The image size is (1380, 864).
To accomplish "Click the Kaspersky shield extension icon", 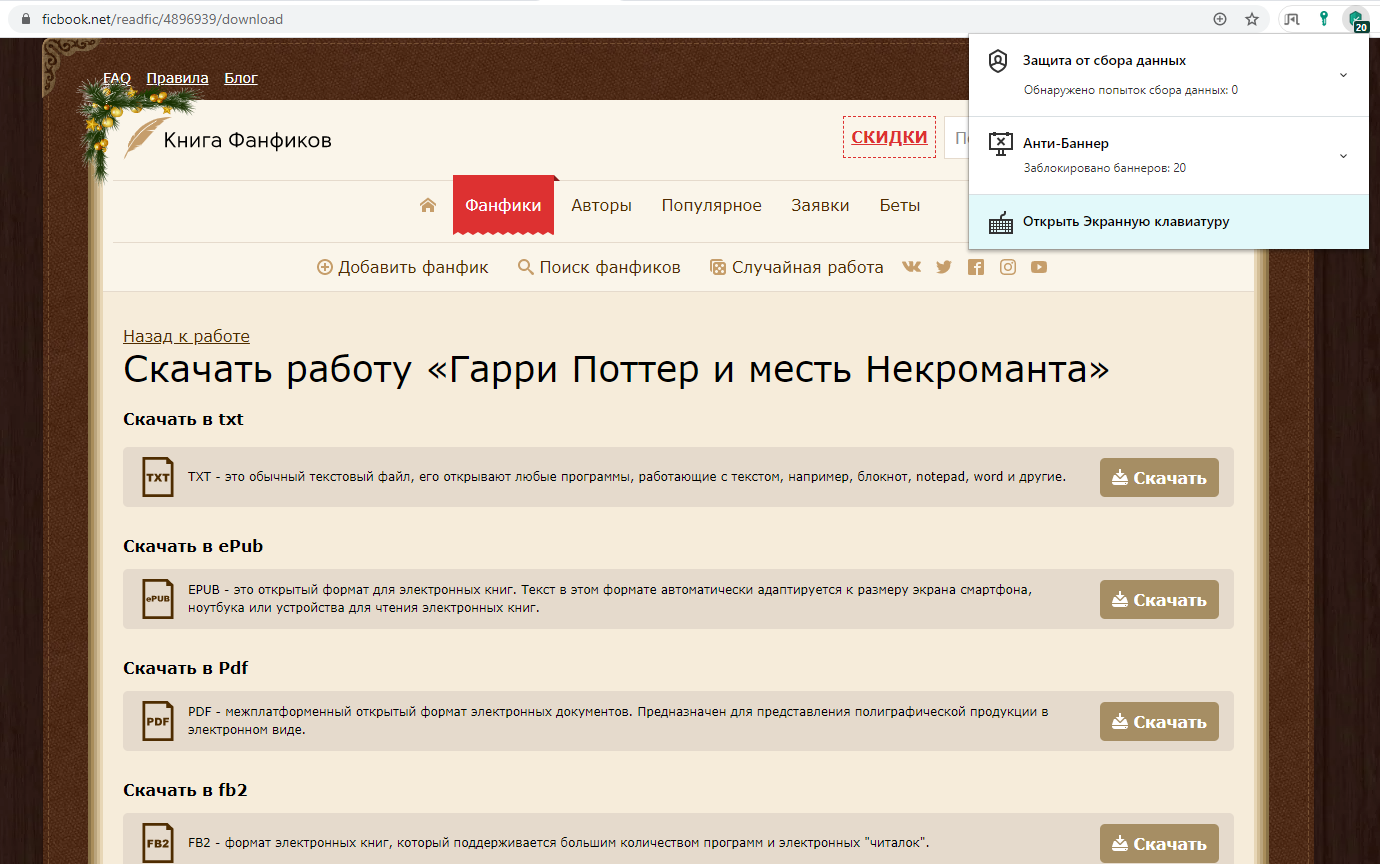I will [1356, 19].
